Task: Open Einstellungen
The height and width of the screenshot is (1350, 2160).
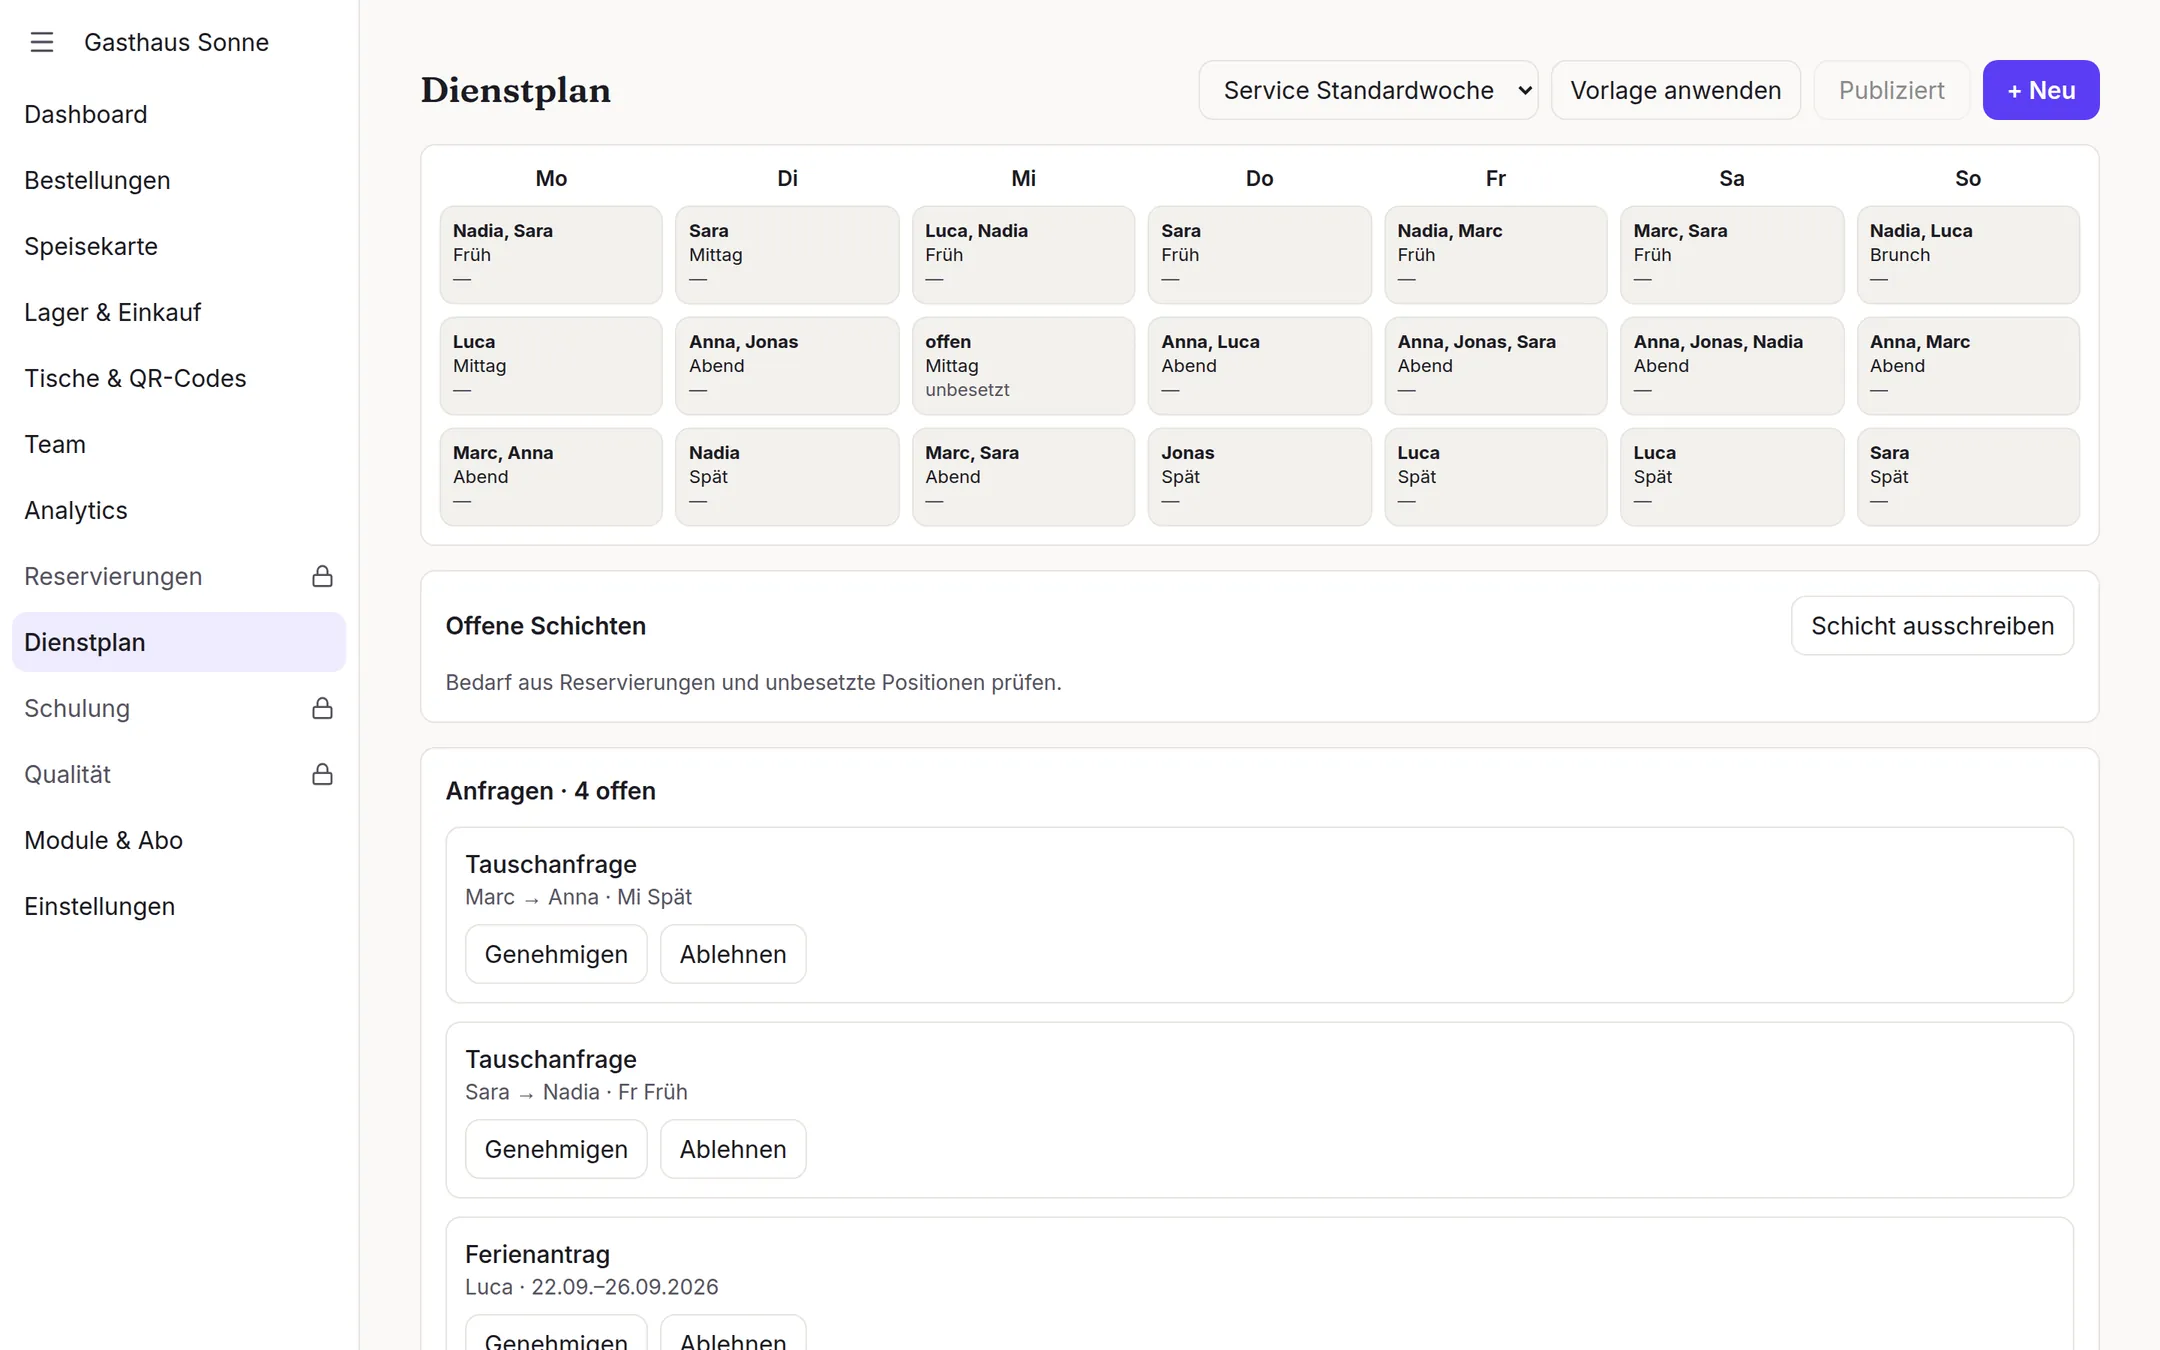Action: tap(179, 906)
